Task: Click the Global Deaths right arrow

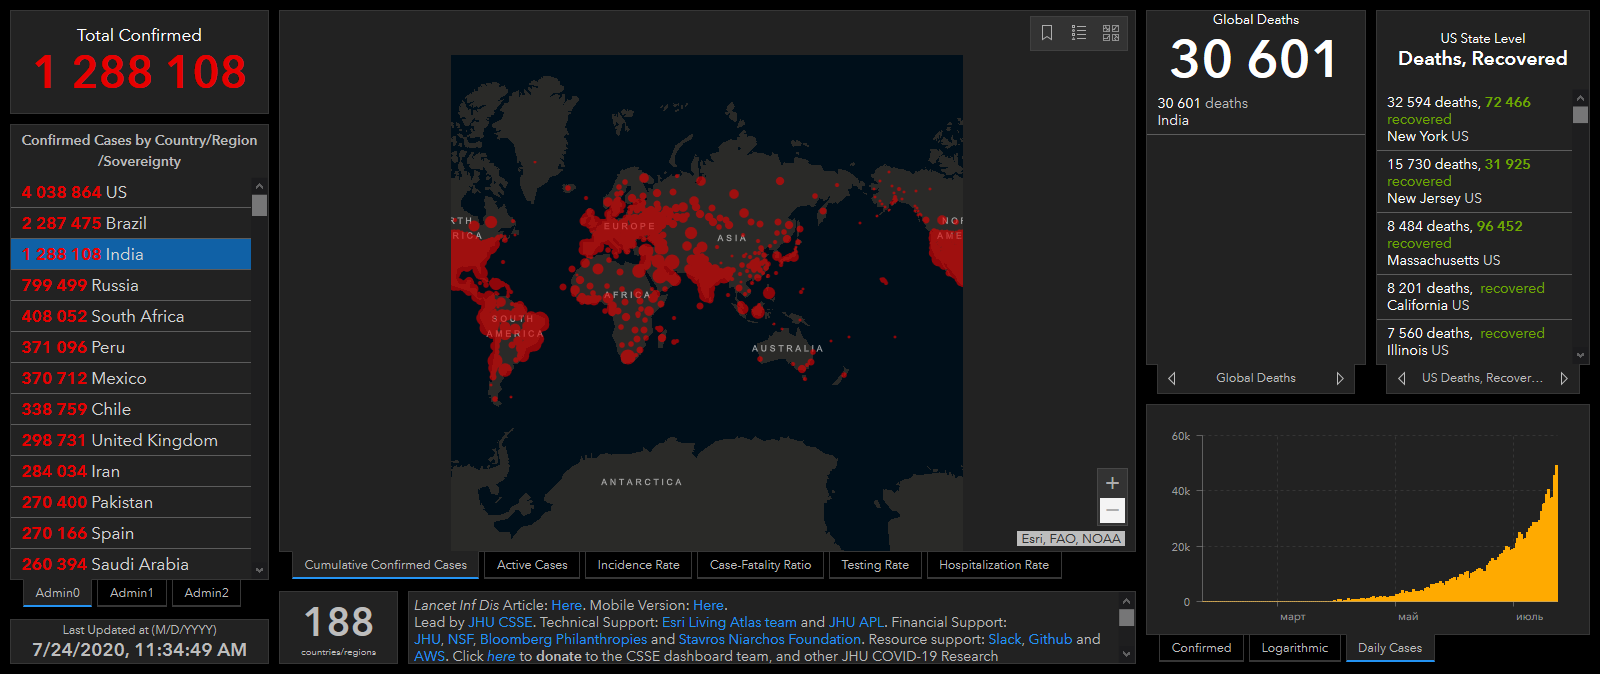Action: point(1340,378)
